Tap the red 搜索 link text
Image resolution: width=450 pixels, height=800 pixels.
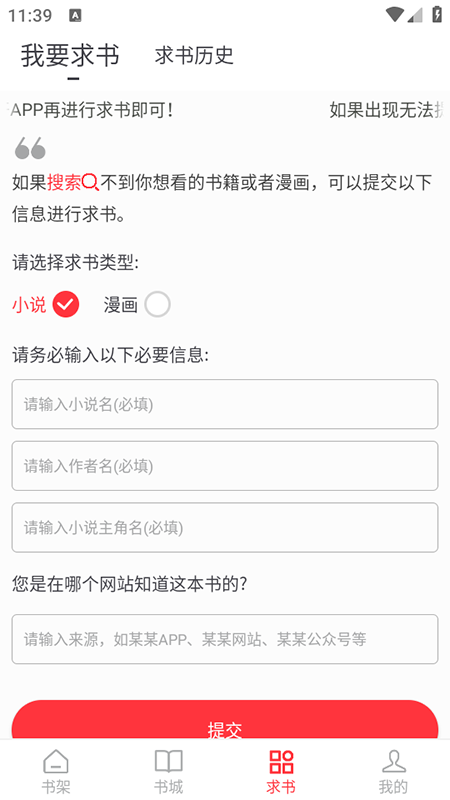pyautogui.click(x=64, y=182)
